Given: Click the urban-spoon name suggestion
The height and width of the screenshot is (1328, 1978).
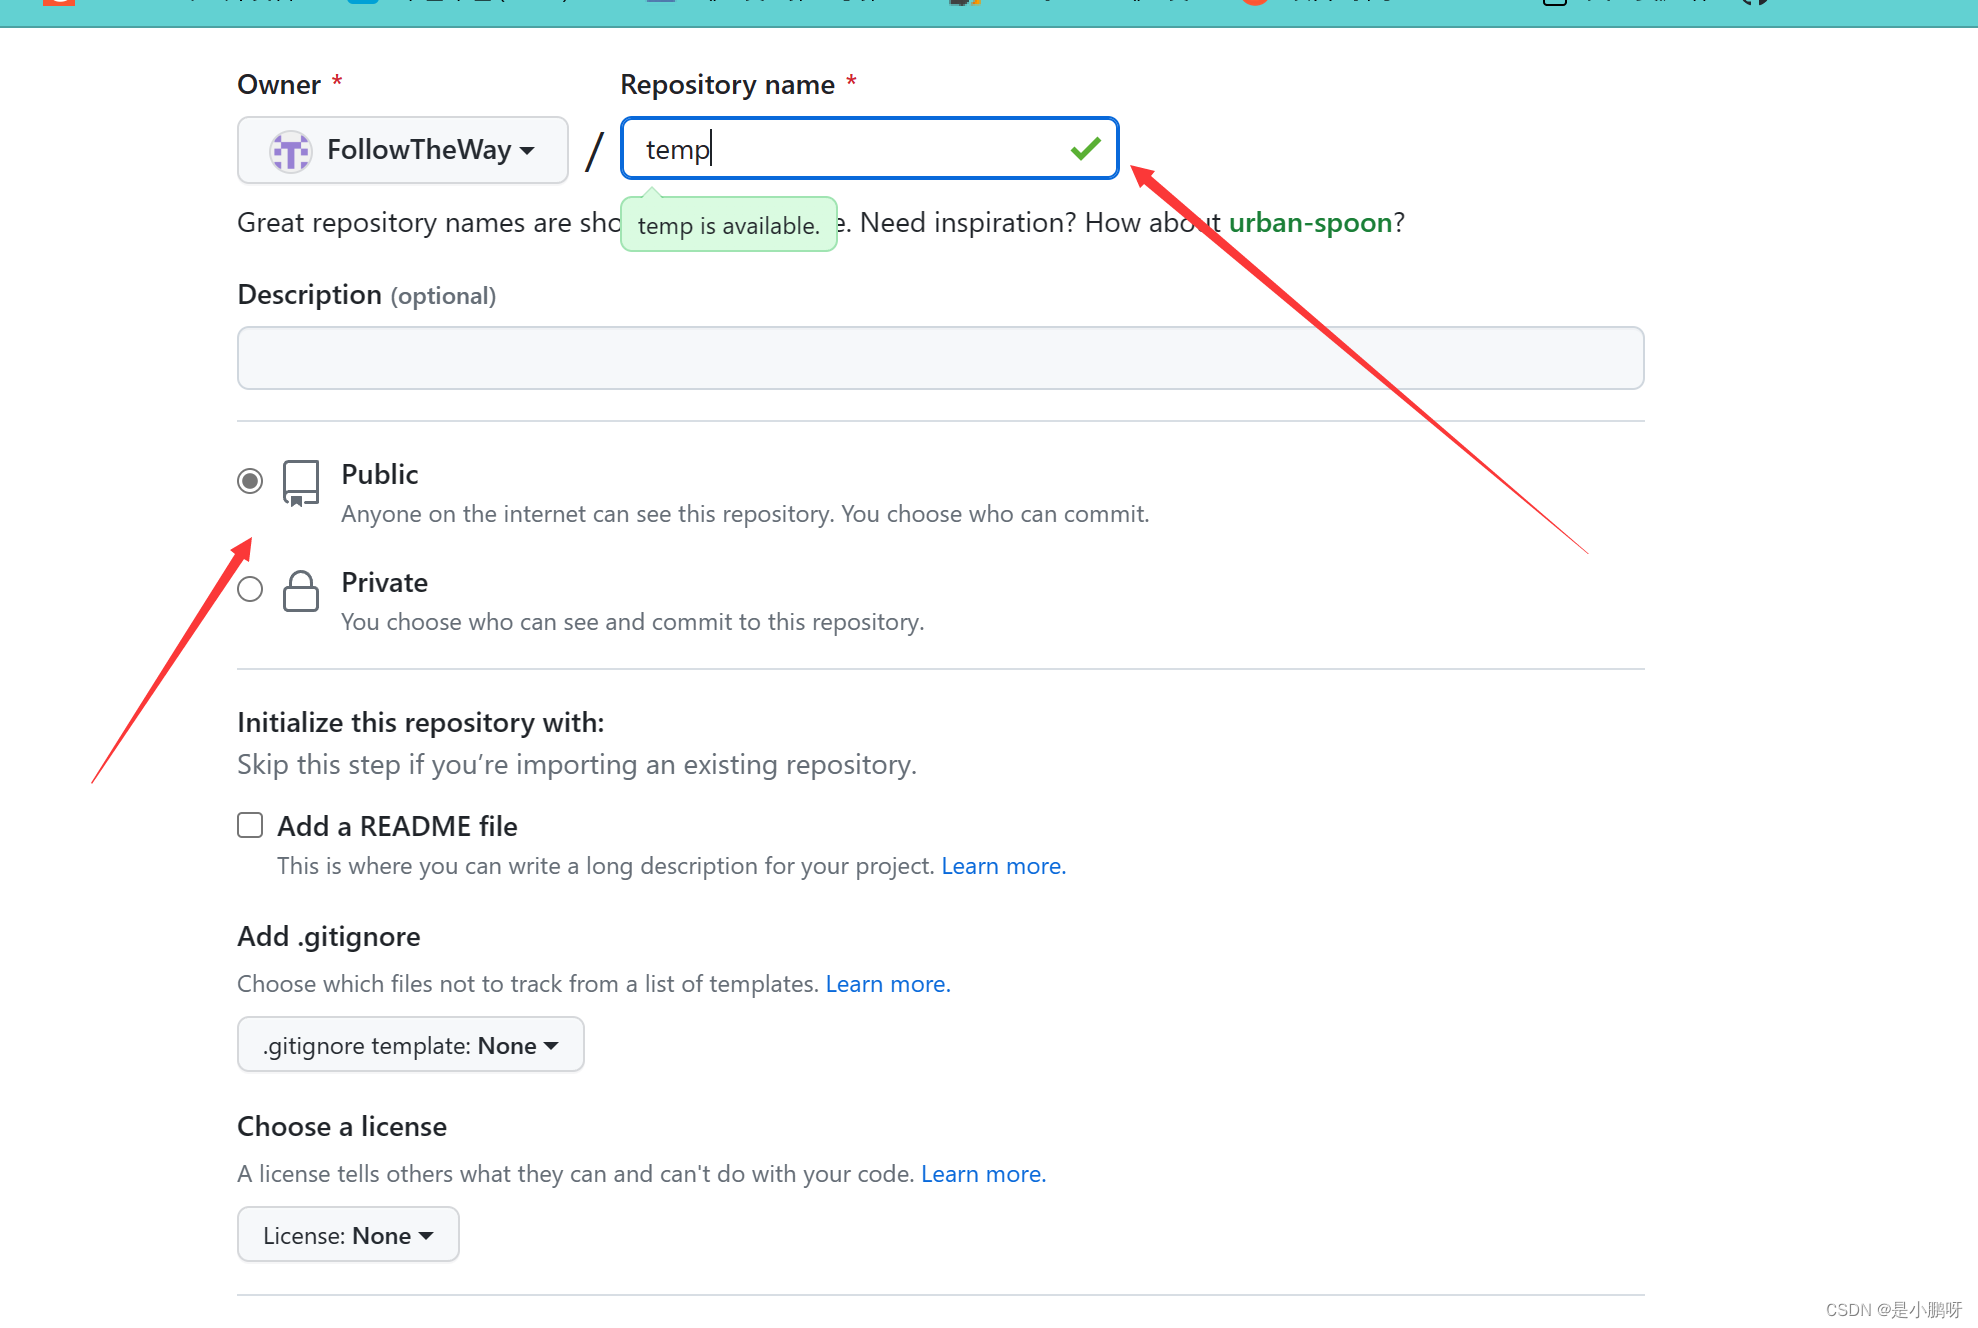Looking at the screenshot, I should click(1310, 222).
